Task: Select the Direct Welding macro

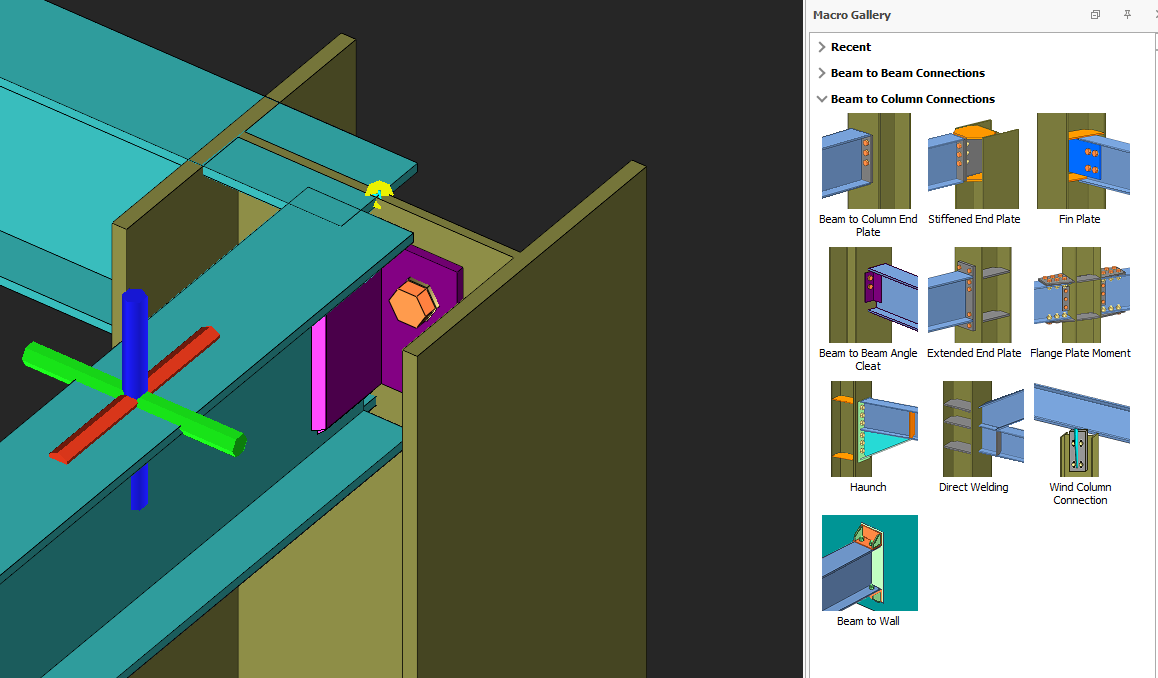Action: coord(973,429)
